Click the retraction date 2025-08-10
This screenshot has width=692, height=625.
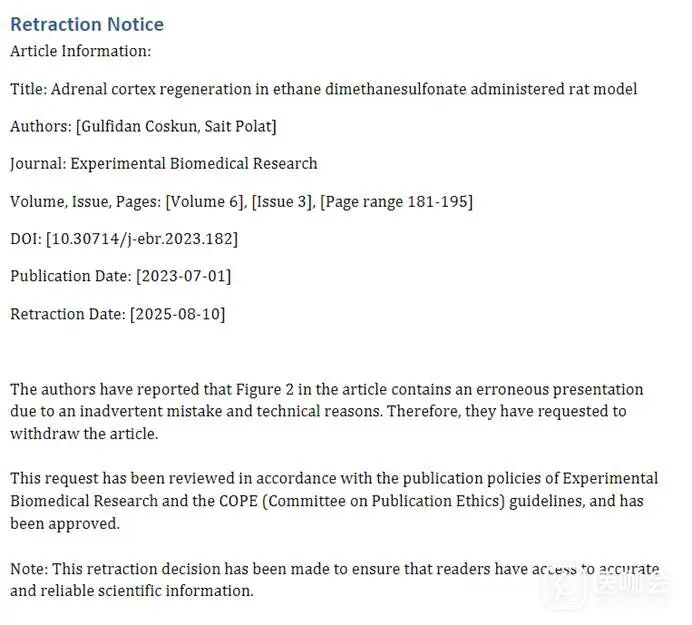(177, 314)
